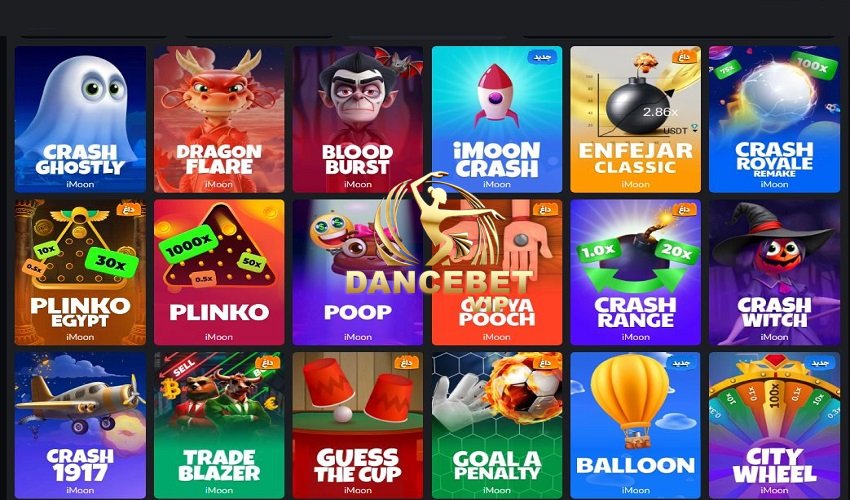The image size is (850, 500).
Task: Click the hot badge on Enfejar Classic
Action: (684, 55)
